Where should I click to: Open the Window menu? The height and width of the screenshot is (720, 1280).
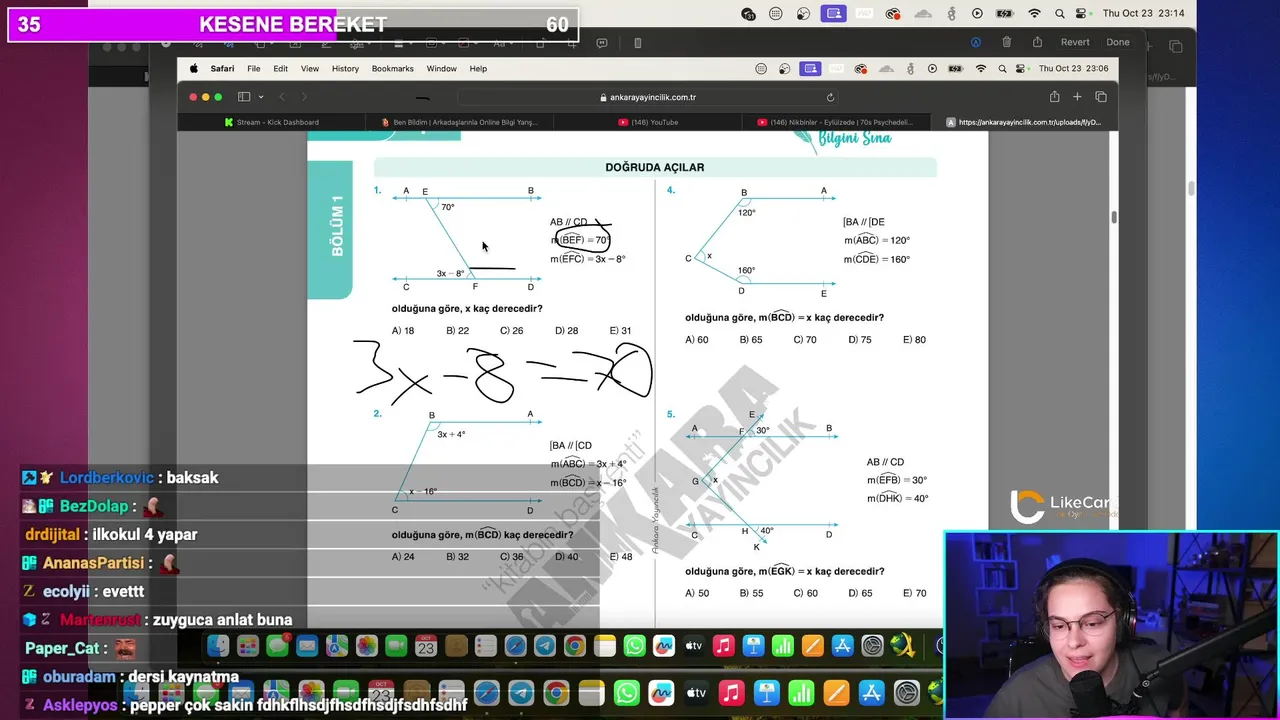[441, 69]
